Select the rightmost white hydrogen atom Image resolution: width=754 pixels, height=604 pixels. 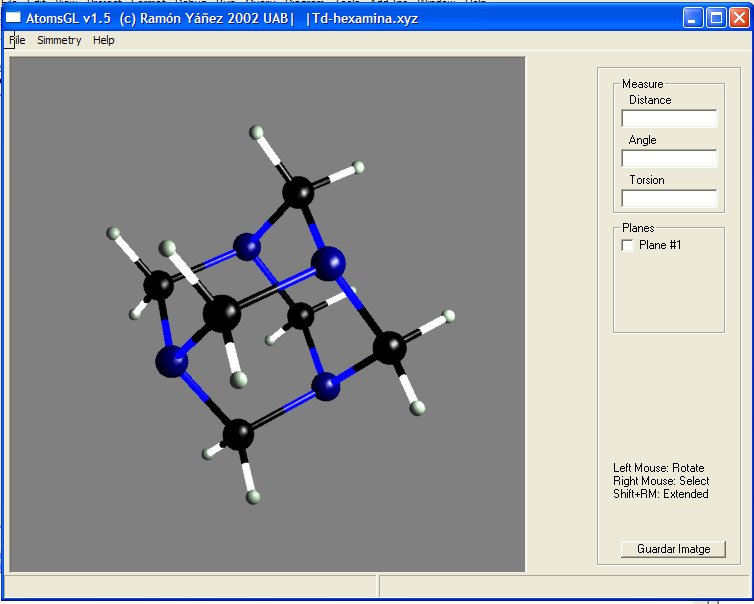tap(449, 317)
